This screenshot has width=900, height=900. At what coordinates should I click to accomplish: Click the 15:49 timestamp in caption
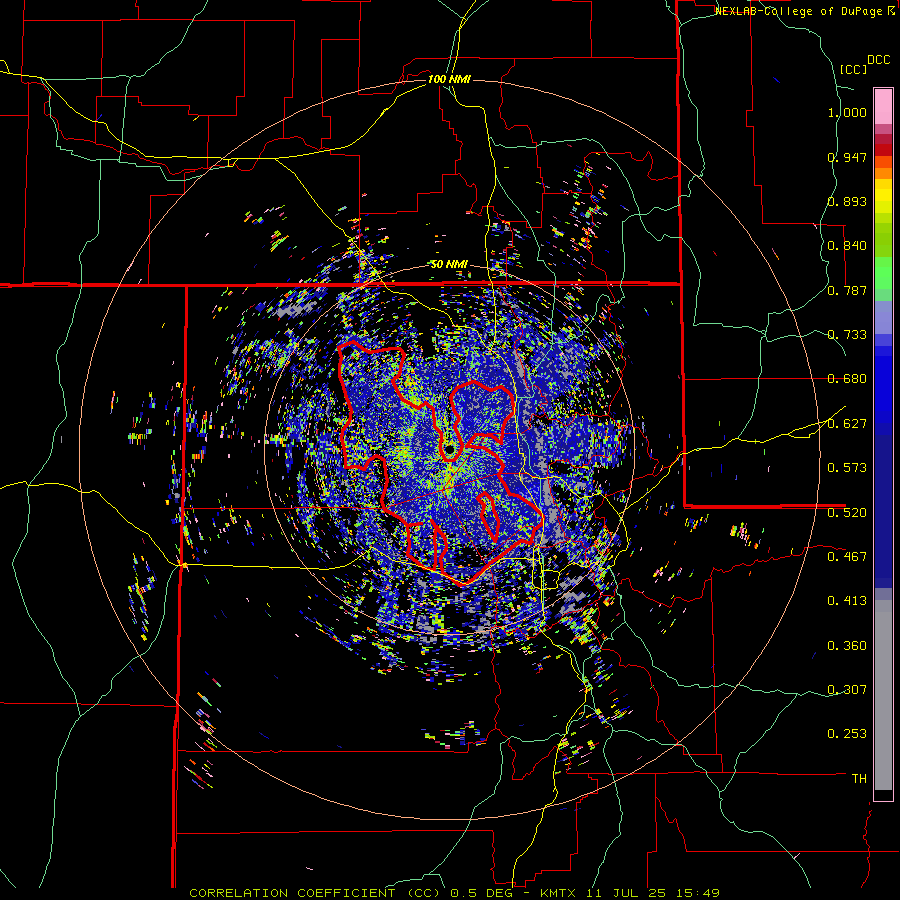coord(696,893)
